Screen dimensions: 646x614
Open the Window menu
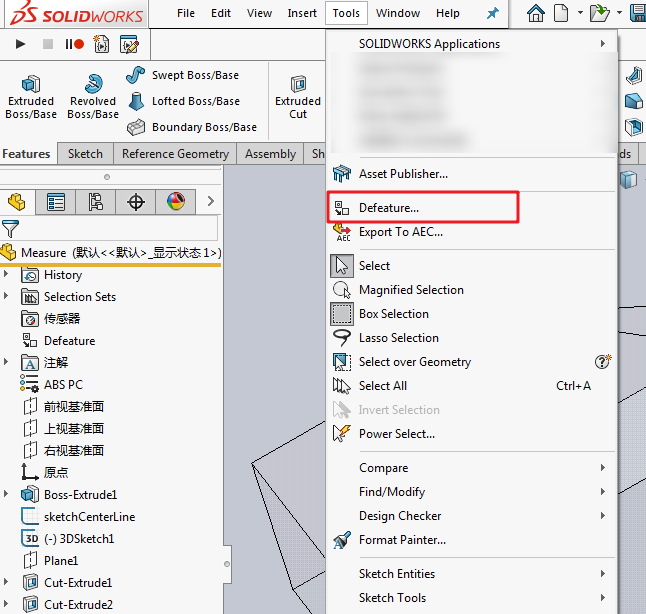[398, 13]
